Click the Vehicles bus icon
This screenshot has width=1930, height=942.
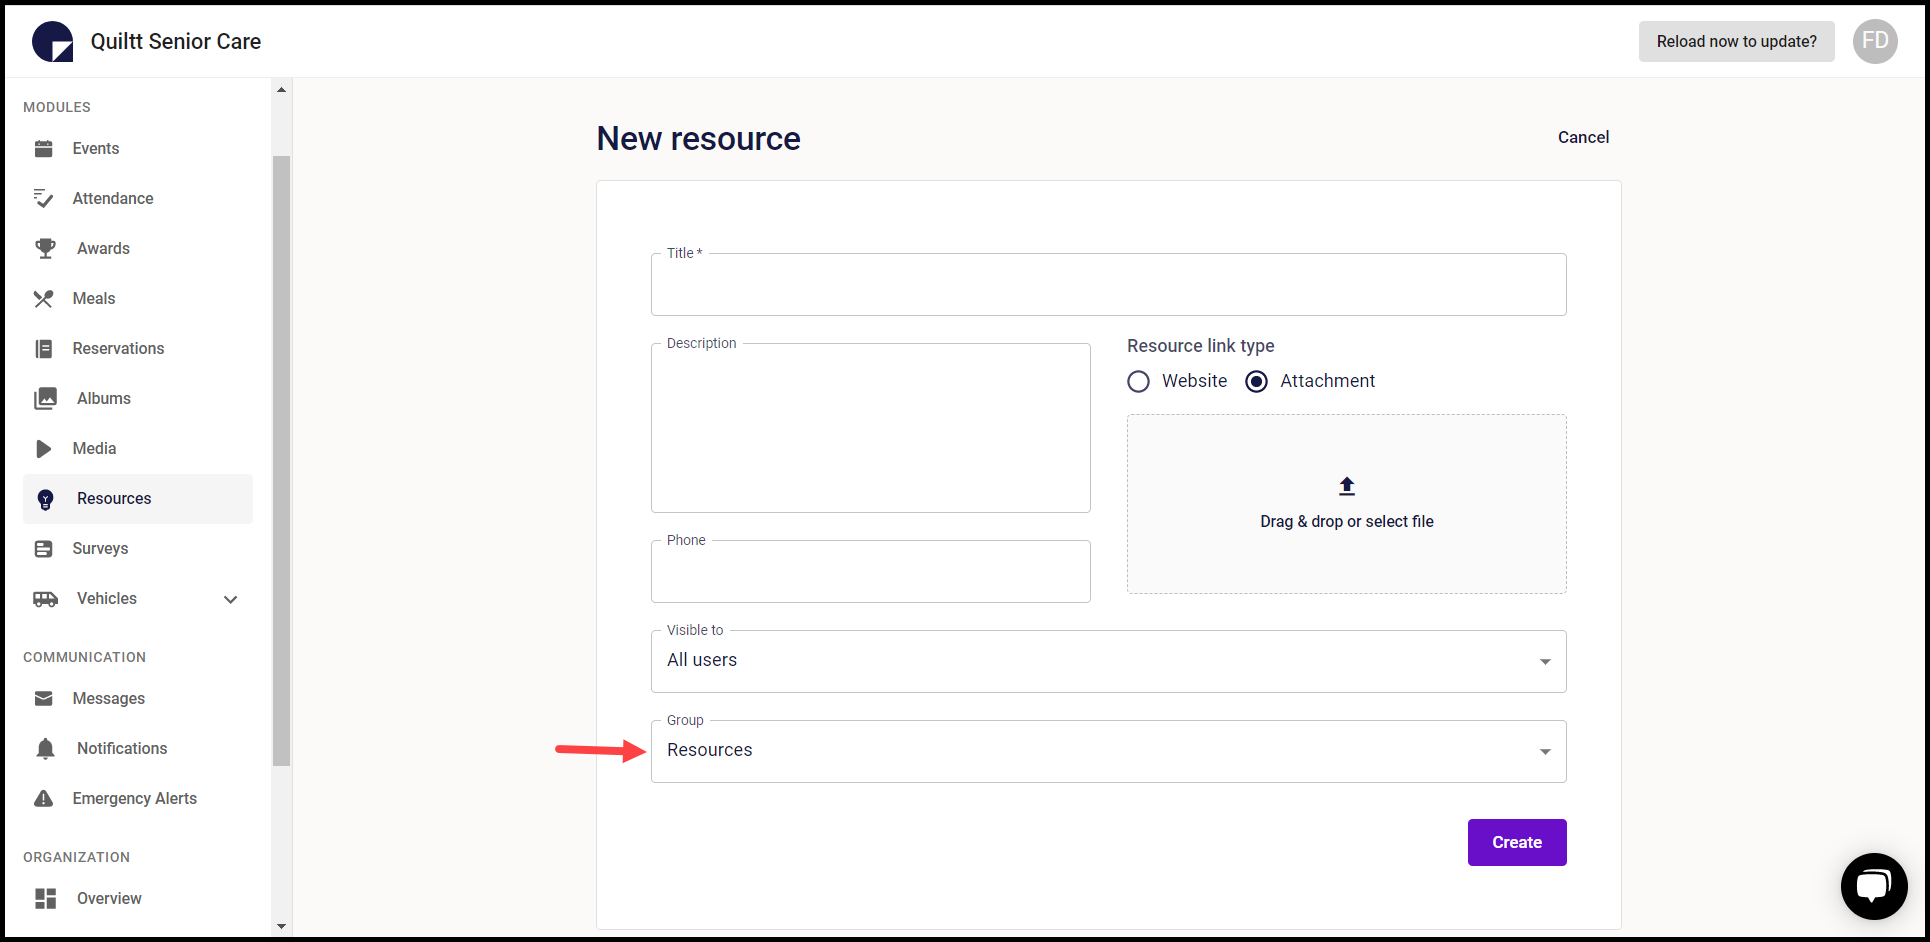[45, 599]
